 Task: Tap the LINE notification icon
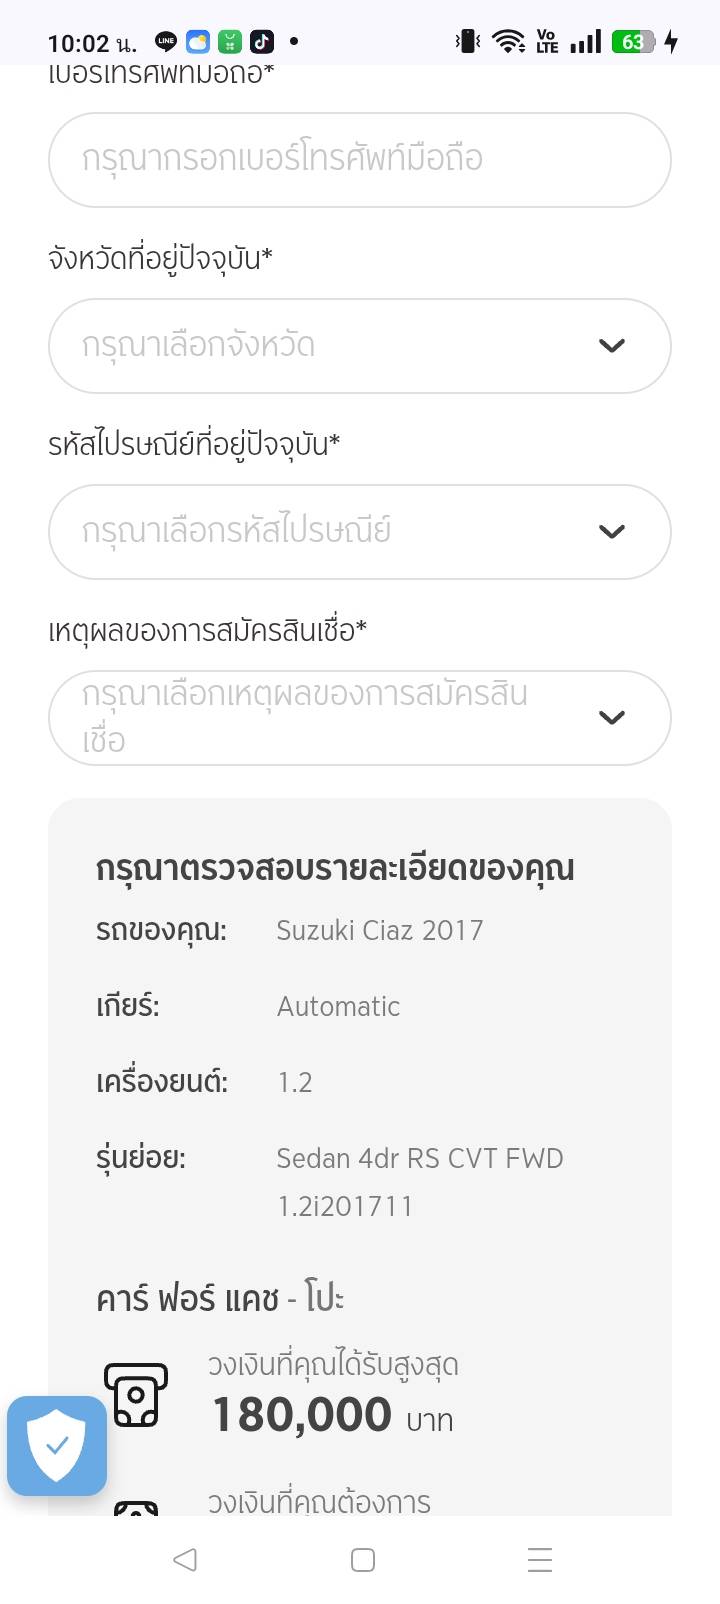166,42
